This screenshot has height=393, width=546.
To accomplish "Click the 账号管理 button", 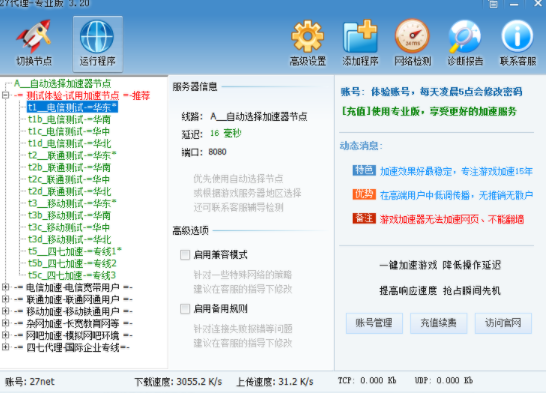I will pyautogui.click(x=374, y=323).
